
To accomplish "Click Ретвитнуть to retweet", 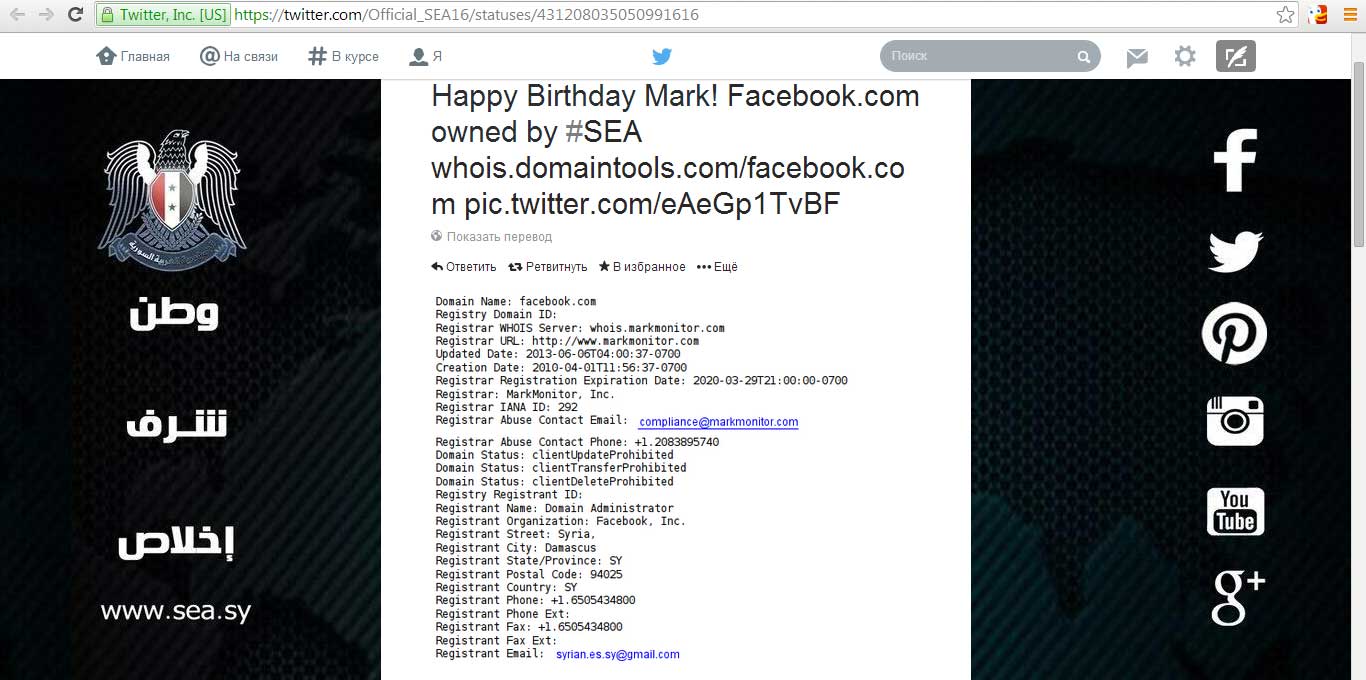I will point(548,267).
